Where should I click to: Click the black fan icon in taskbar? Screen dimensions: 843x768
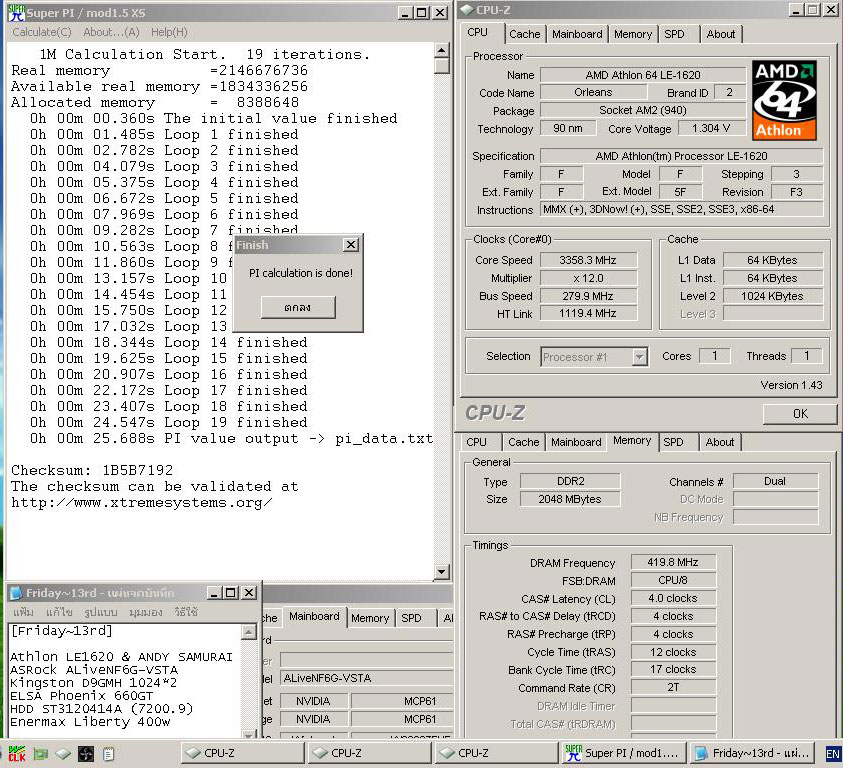[x=86, y=754]
